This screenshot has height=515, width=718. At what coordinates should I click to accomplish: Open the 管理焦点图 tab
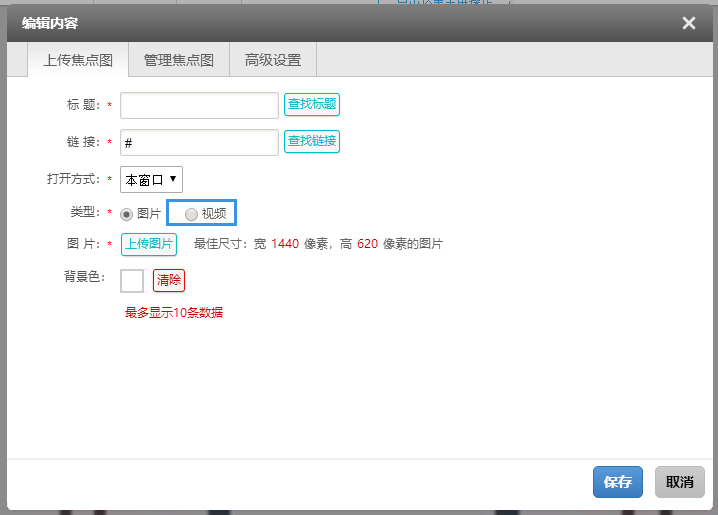pyautogui.click(x=179, y=60)
